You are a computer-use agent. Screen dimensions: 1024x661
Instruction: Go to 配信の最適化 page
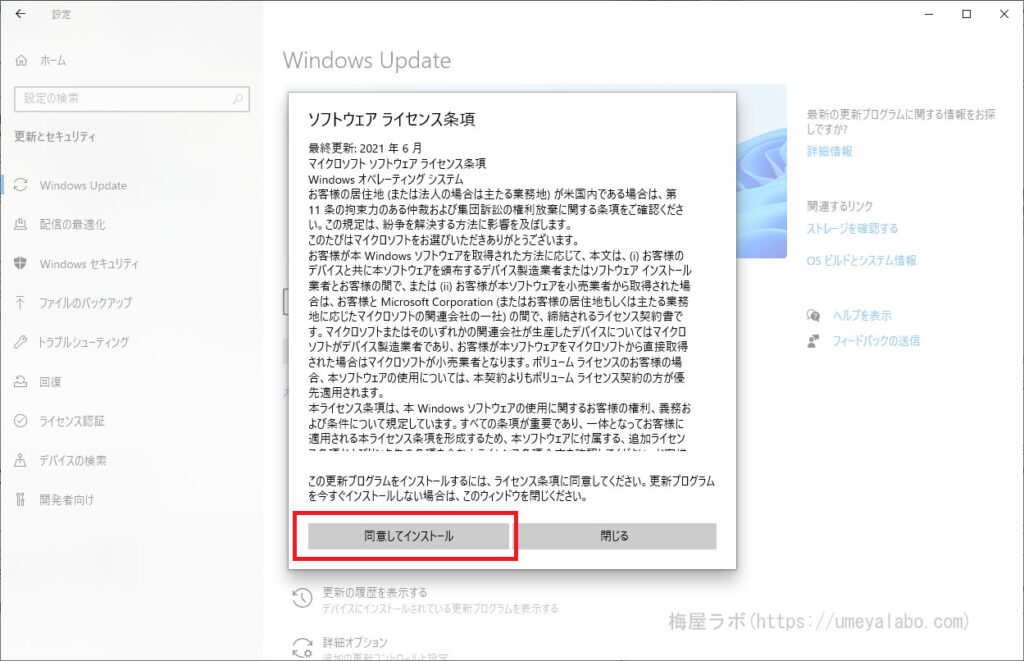(x=72, y=225)
